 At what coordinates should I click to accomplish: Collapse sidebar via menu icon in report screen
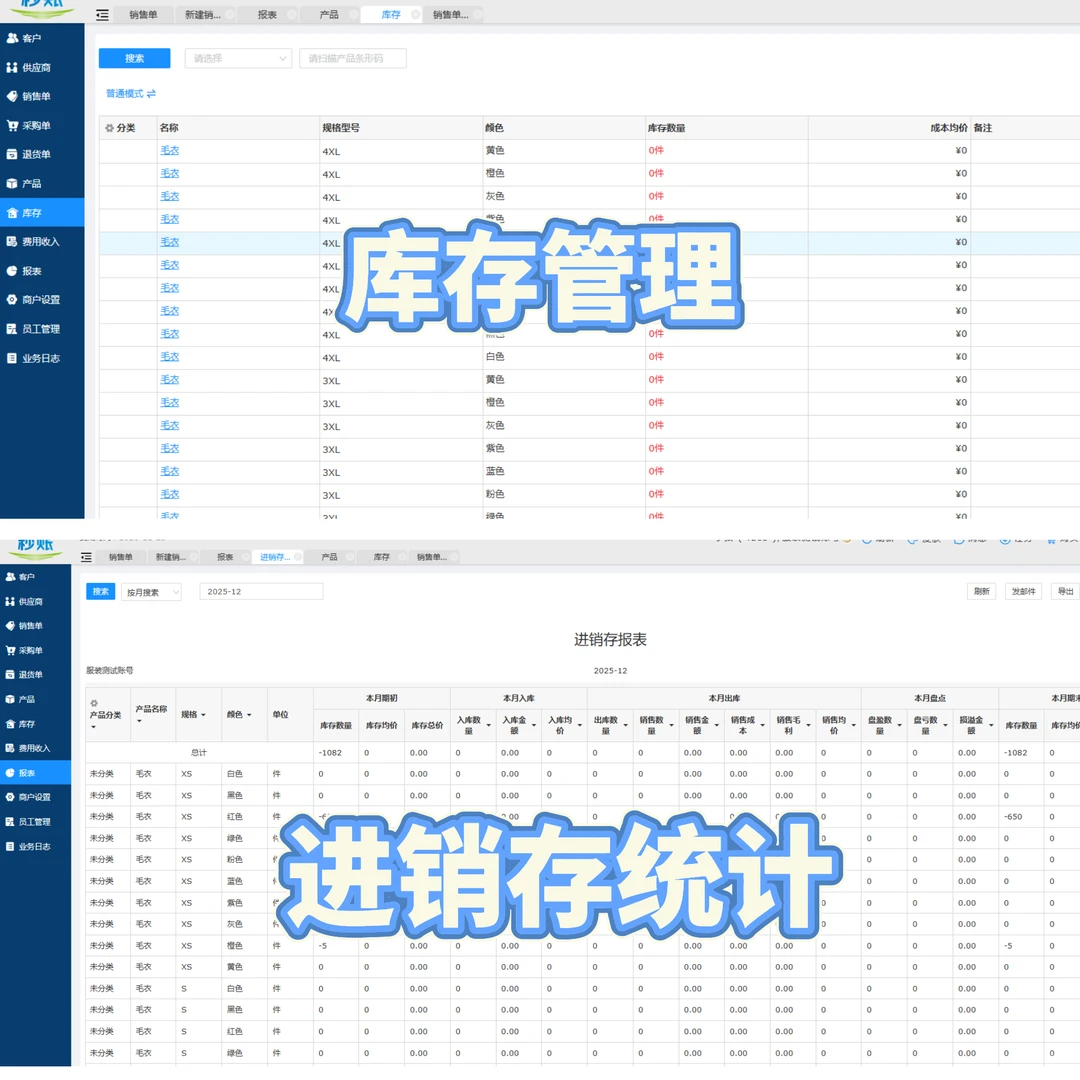click(86, 557)
